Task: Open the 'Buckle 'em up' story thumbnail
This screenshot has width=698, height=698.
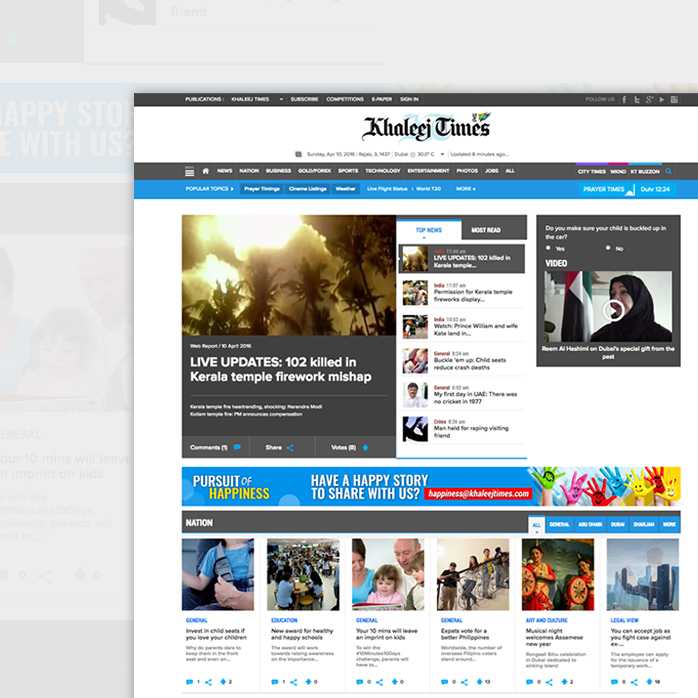Action: click(415, 361)
